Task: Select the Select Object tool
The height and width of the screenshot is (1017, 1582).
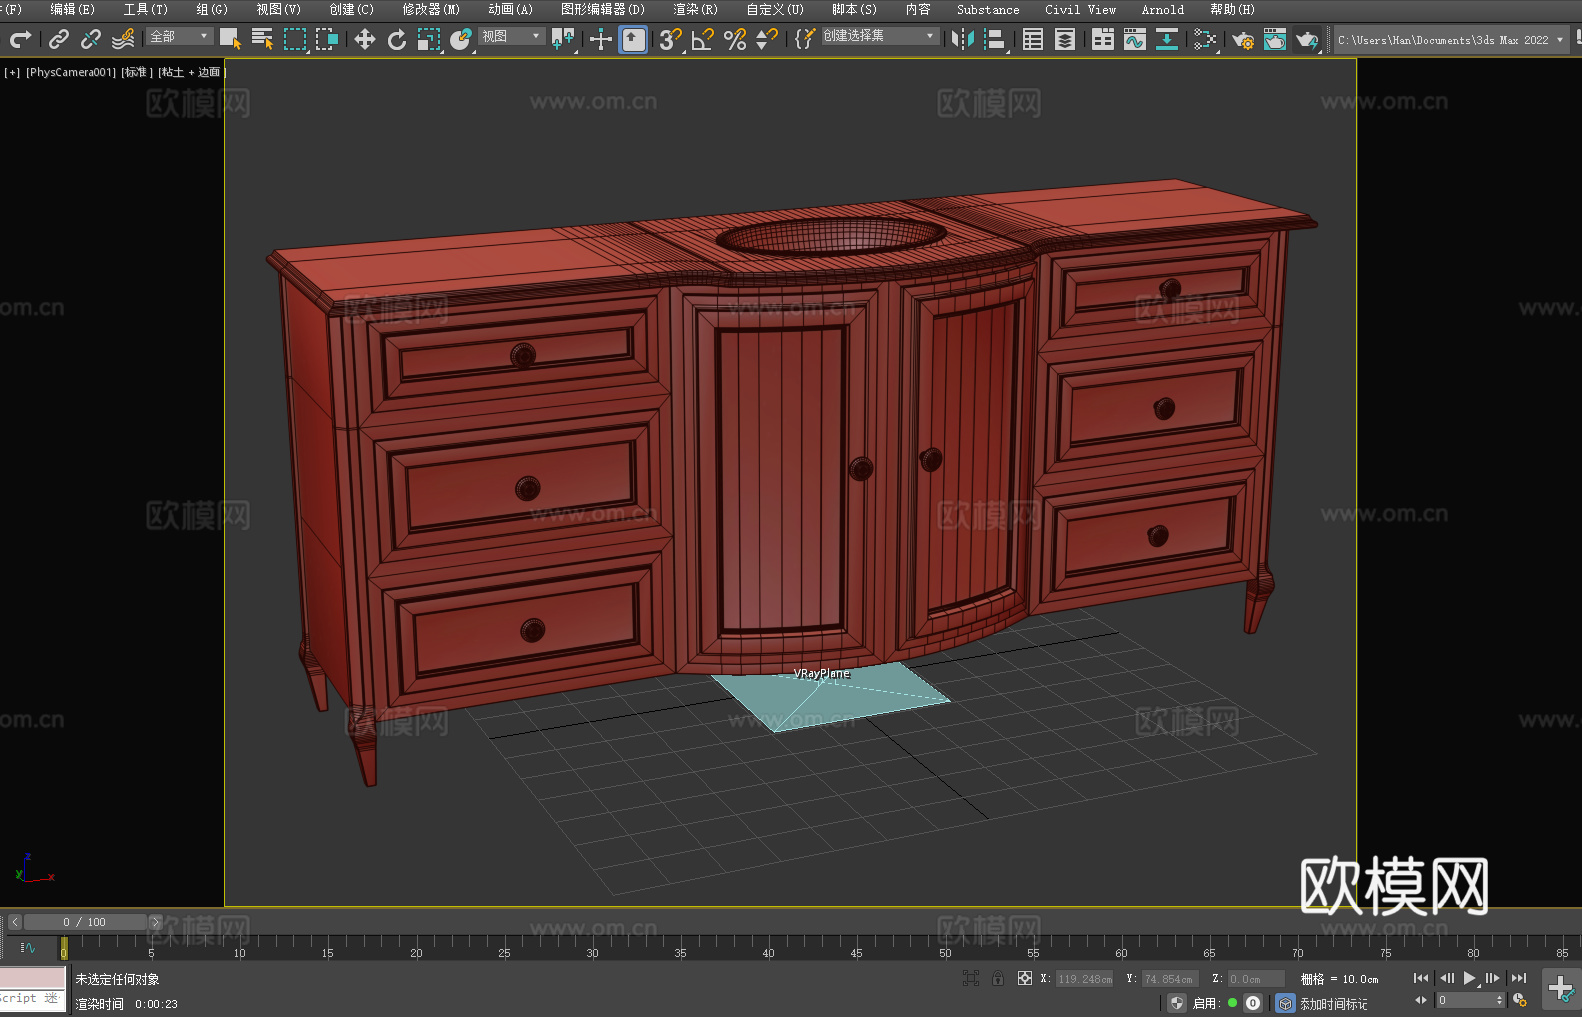Action: [230, 39]
